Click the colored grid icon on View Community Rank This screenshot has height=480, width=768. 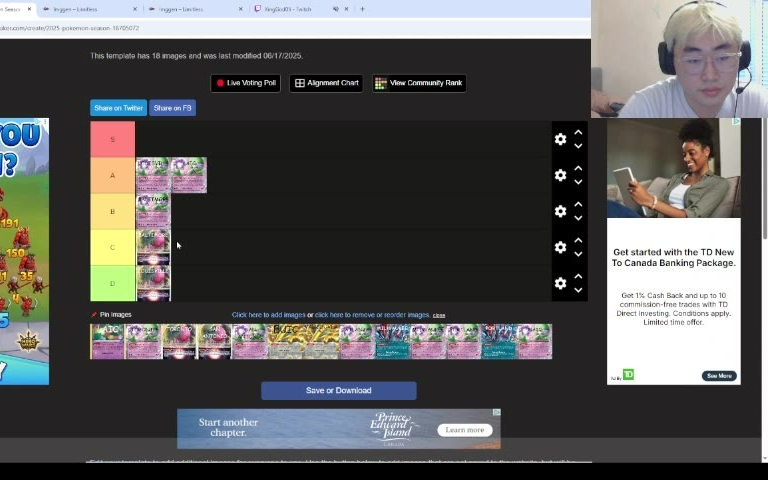pyautogui.click(x=381, y=83)
